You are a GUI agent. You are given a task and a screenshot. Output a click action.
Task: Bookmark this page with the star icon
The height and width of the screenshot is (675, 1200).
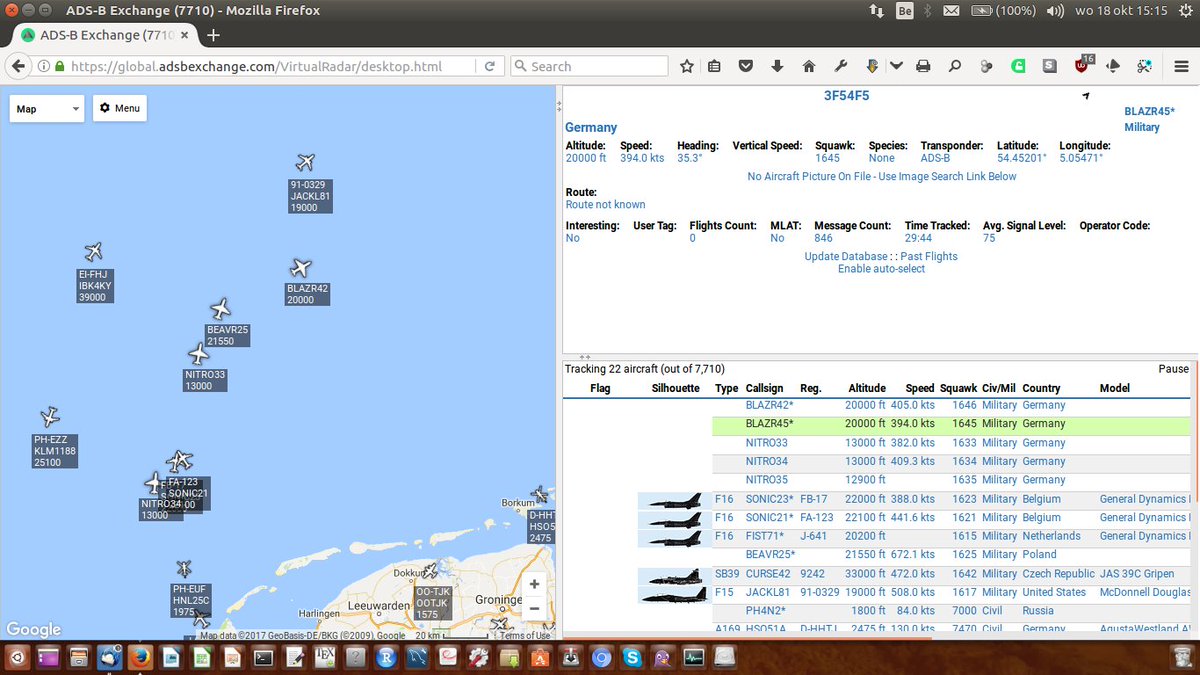pos(687,67)
